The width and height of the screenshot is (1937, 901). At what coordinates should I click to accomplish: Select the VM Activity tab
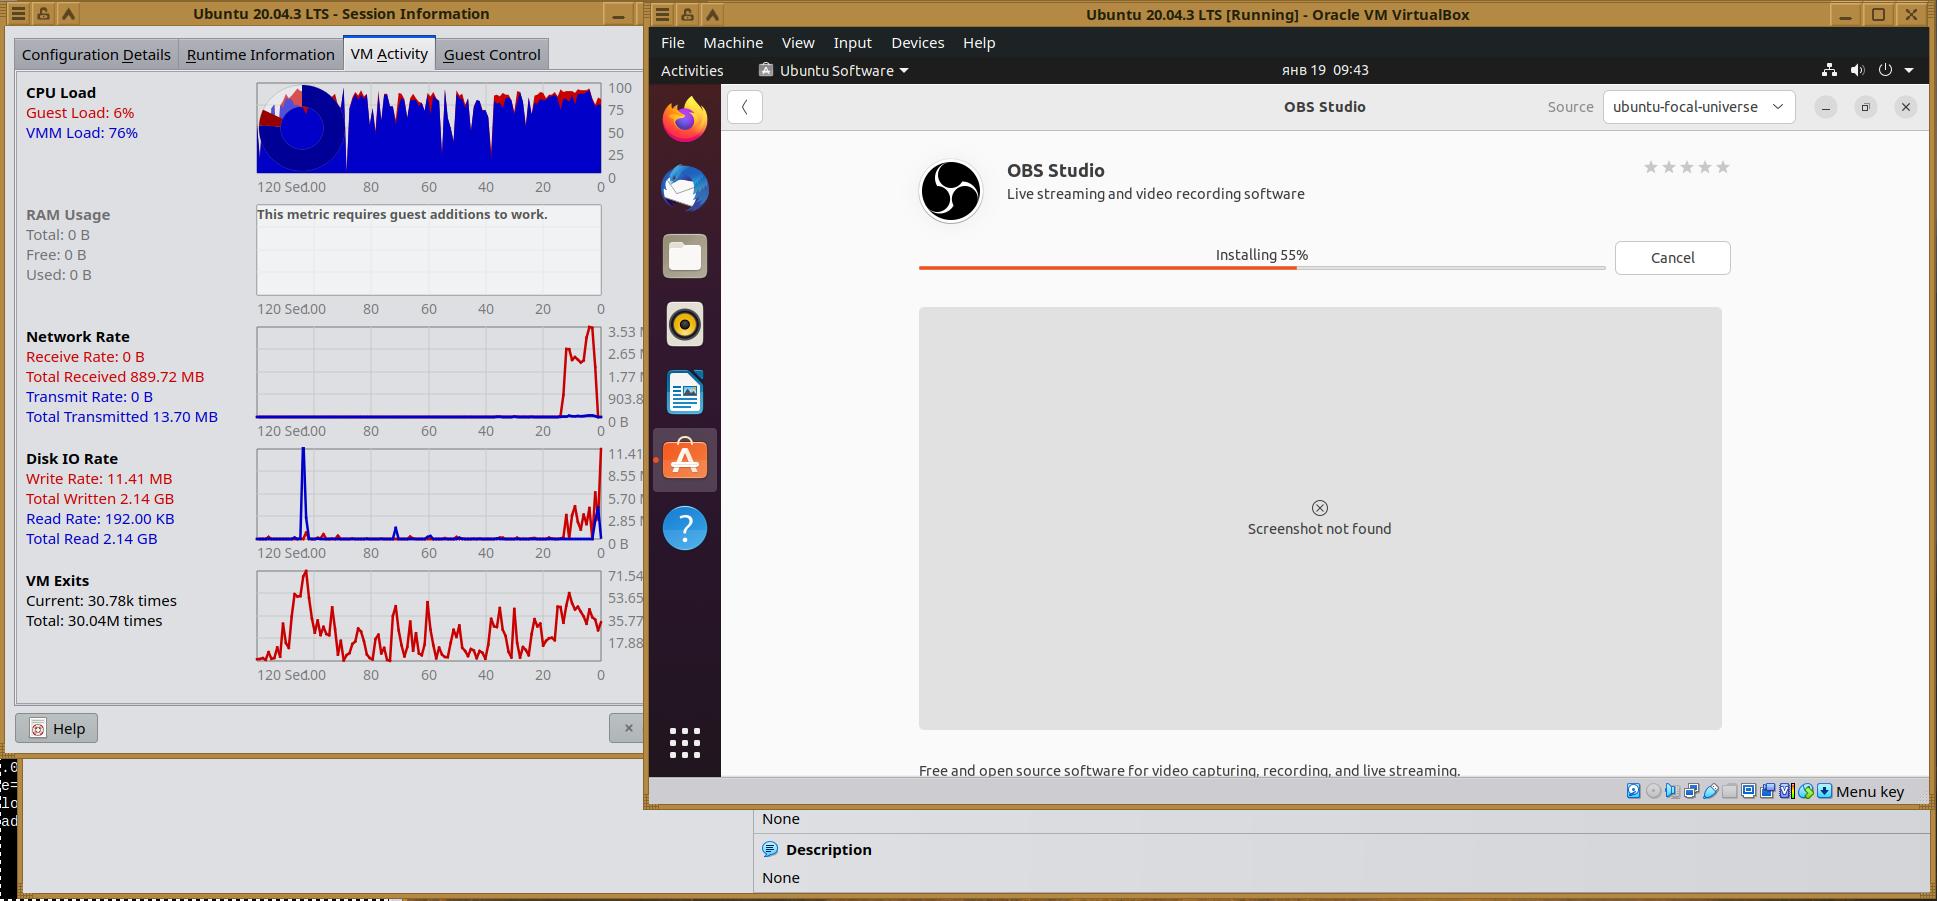click(x=389, y=53)
